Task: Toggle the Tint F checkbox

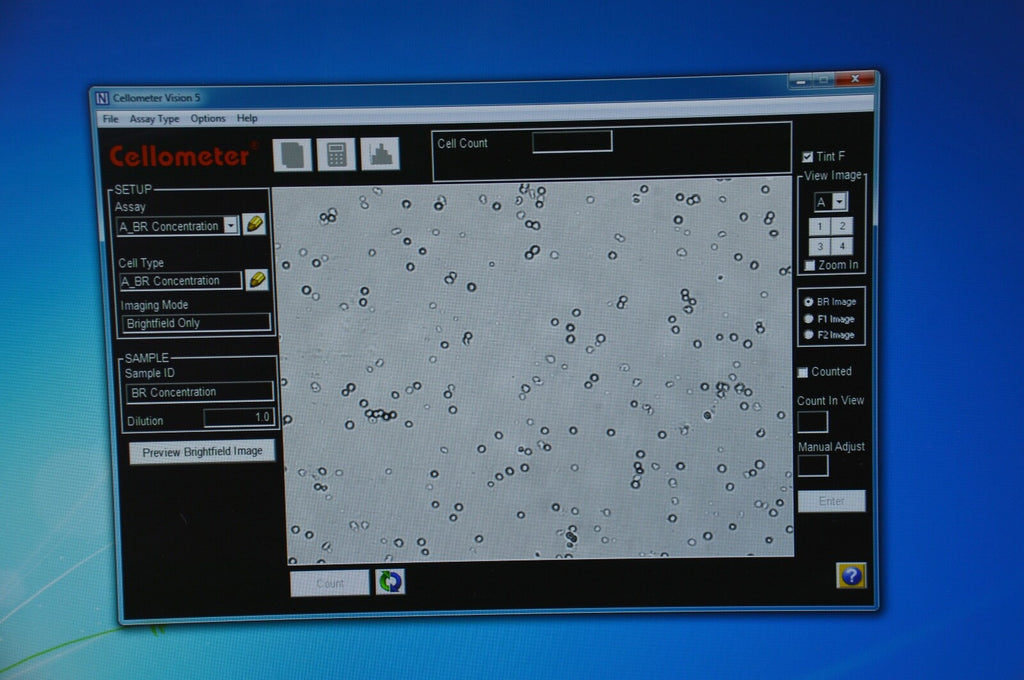Action: click(807, 157)
